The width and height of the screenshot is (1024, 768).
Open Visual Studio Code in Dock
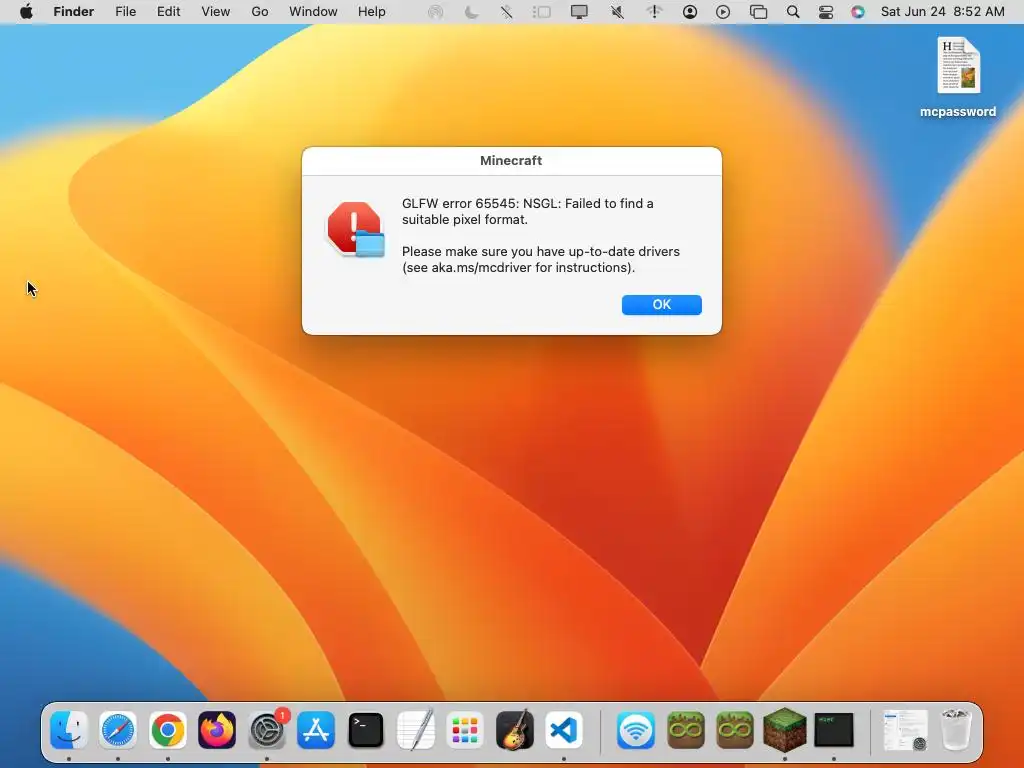click(x=564, y=729)
